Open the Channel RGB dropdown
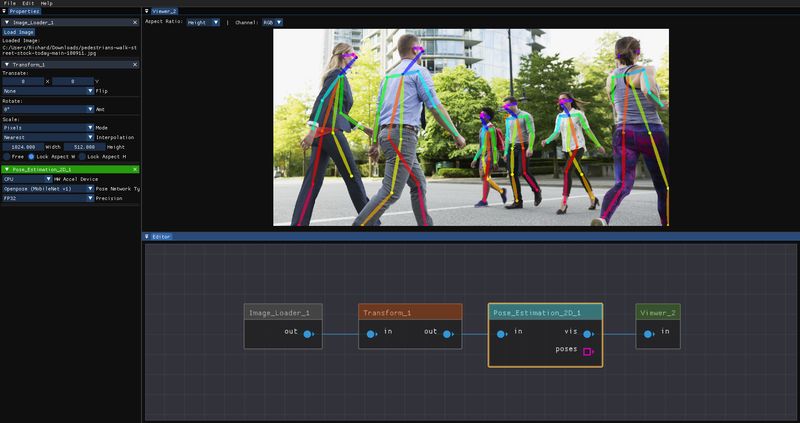 pyautogui.click(x=272, y=21)
